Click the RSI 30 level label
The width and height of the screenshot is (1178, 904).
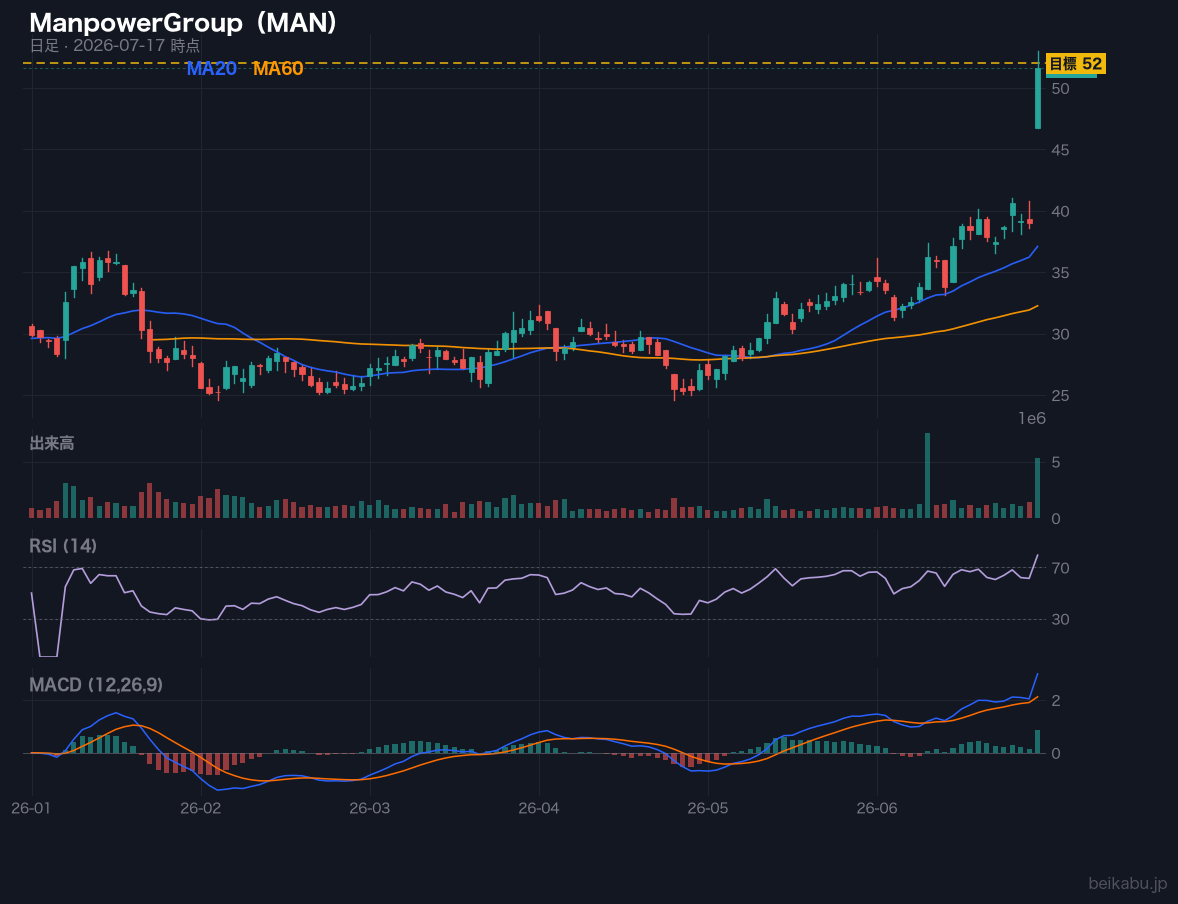[1060, 619]
